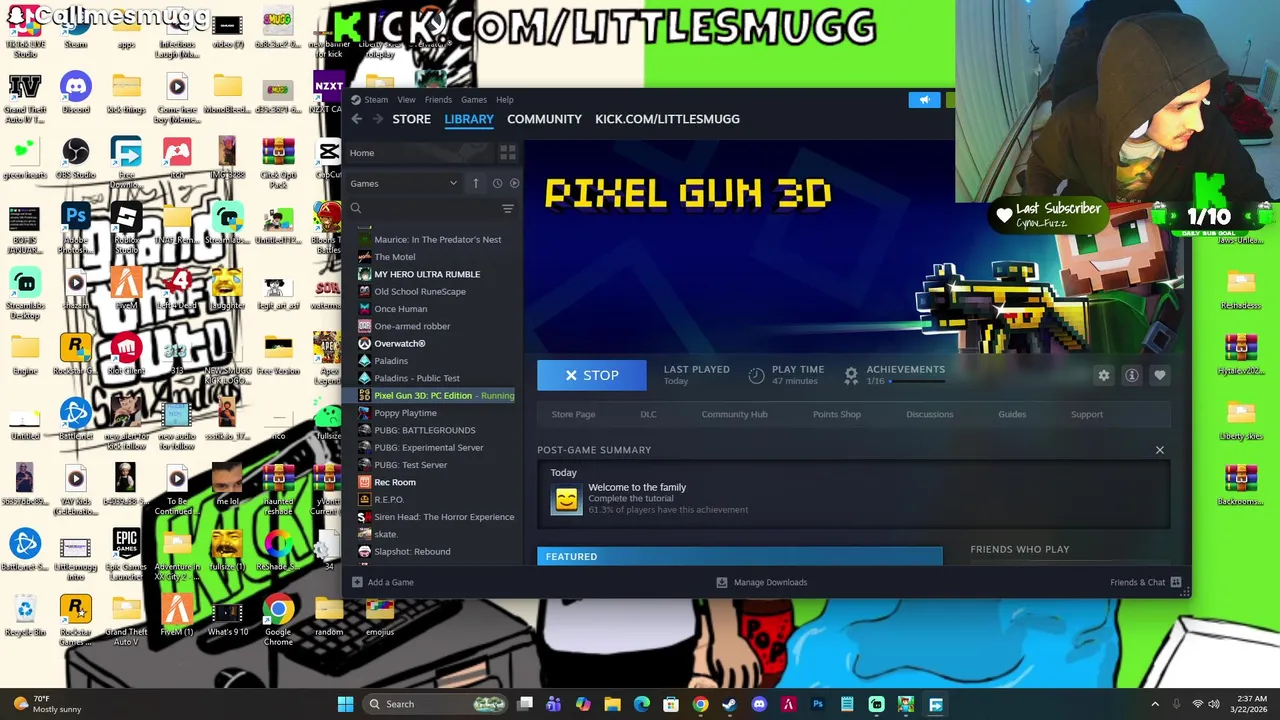Open the Discussions link
1280x720 pixels.
point(930,414)
